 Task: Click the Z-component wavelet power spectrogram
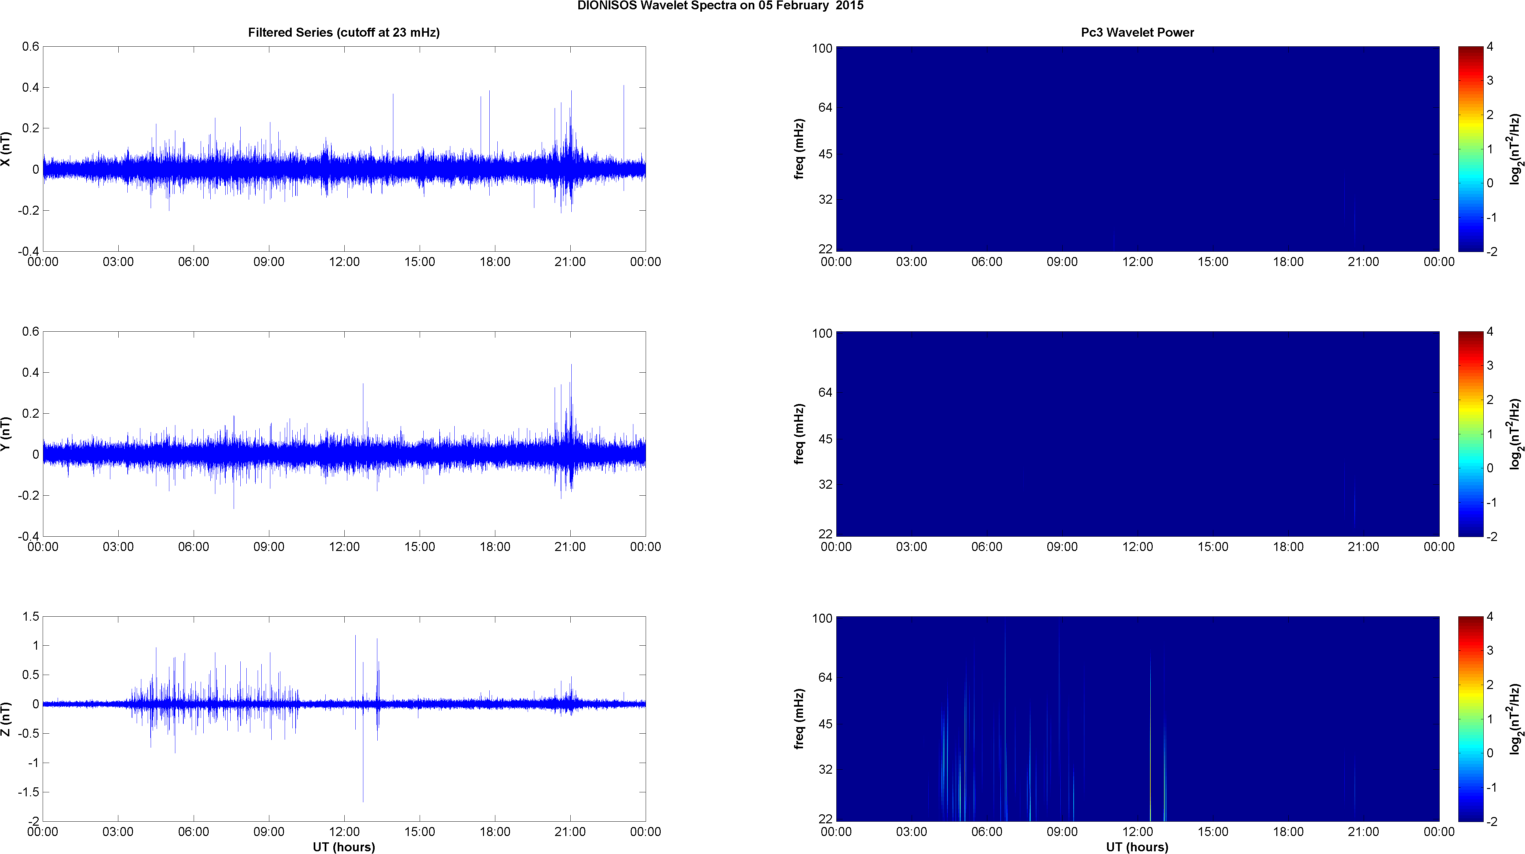pyautogui.click(x=1137, y=719)
